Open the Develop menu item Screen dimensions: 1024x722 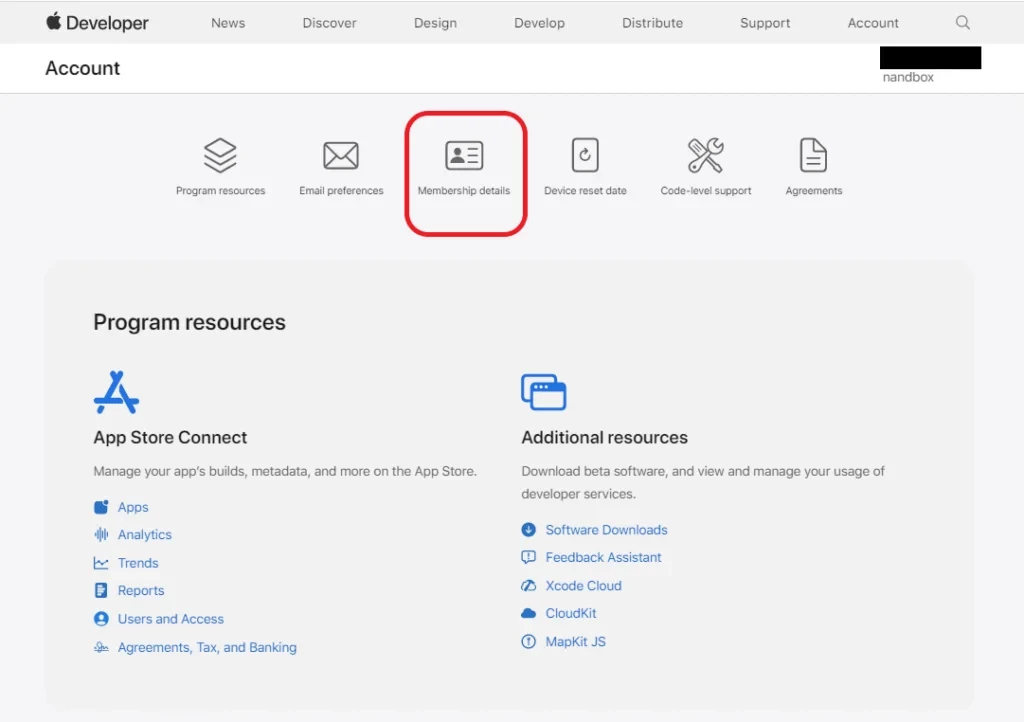(539, 22)
